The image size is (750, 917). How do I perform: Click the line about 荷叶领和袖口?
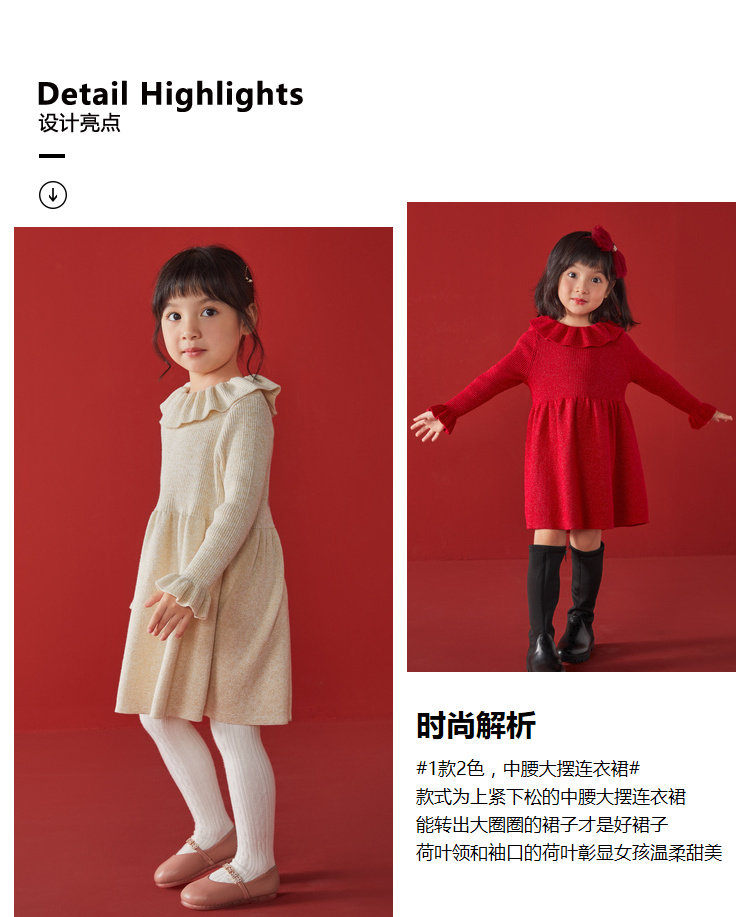click(x=569, y=853)
